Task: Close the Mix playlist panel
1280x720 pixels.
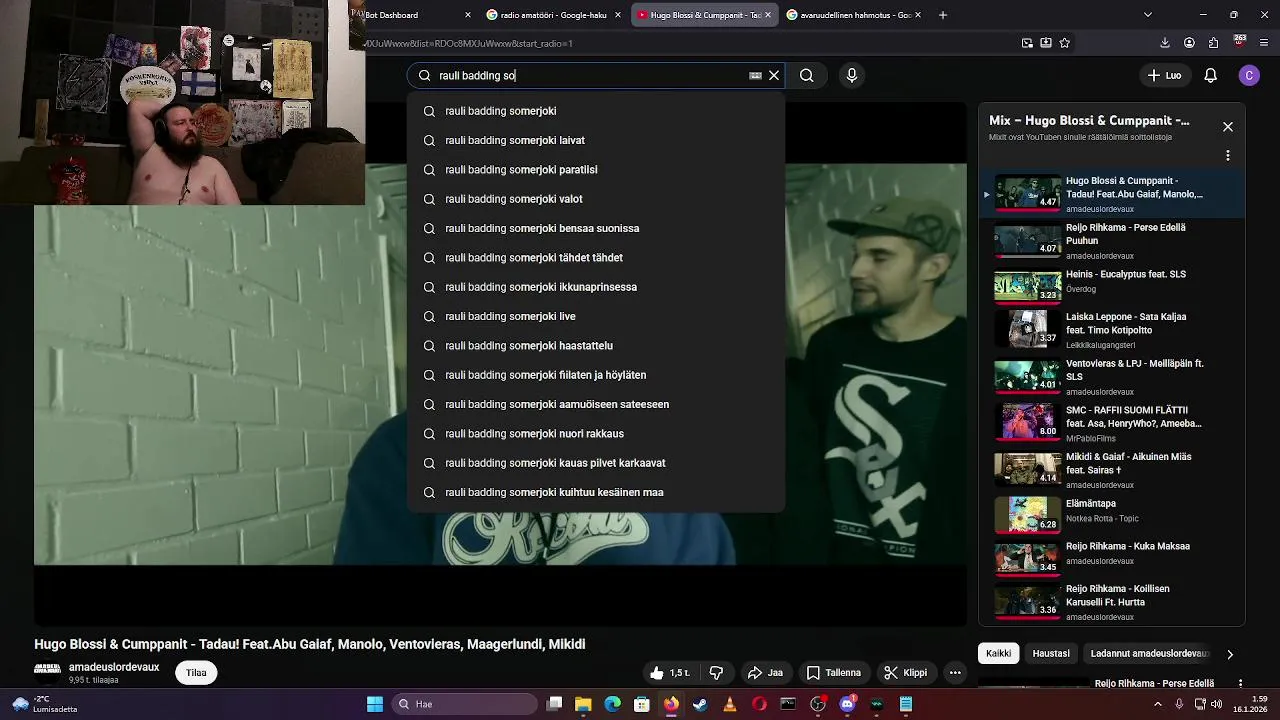Action: pyautogui.click(x=1228, y=127)
